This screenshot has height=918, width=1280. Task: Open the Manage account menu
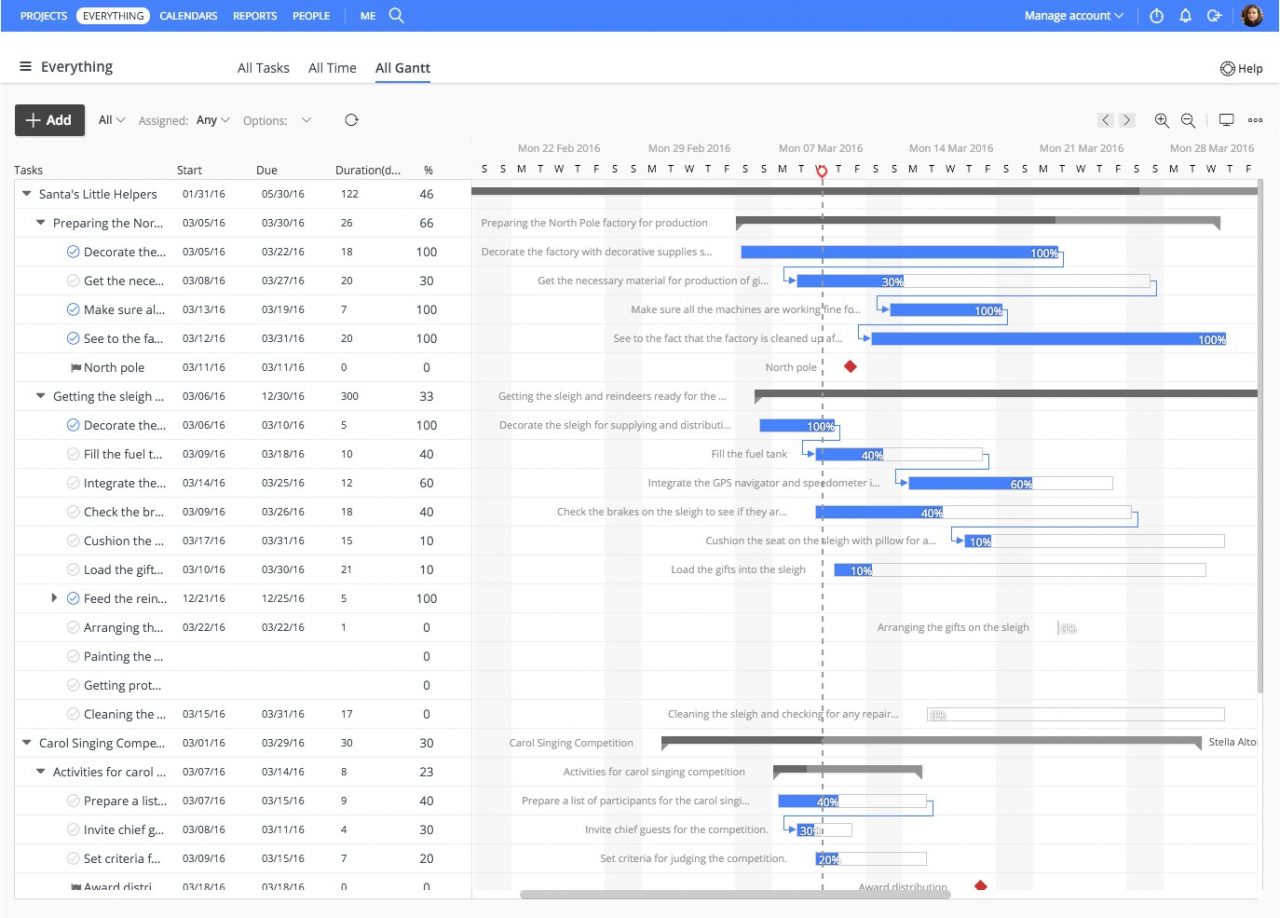tap(1071, 15)
